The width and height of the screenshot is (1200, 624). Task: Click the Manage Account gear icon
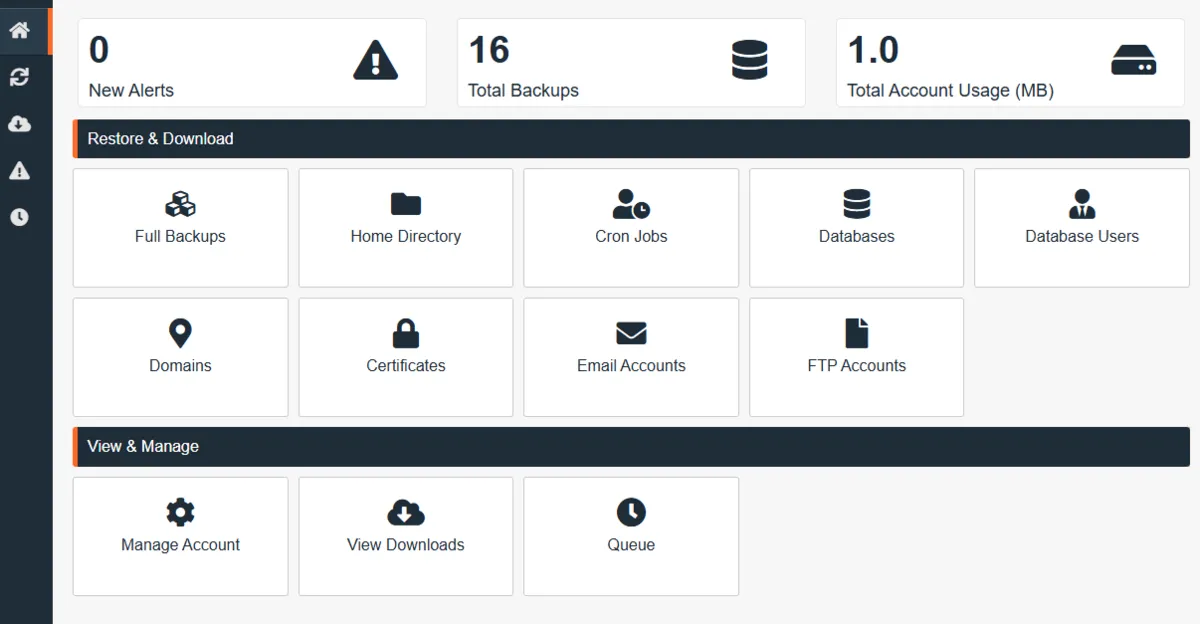point(180,513)
